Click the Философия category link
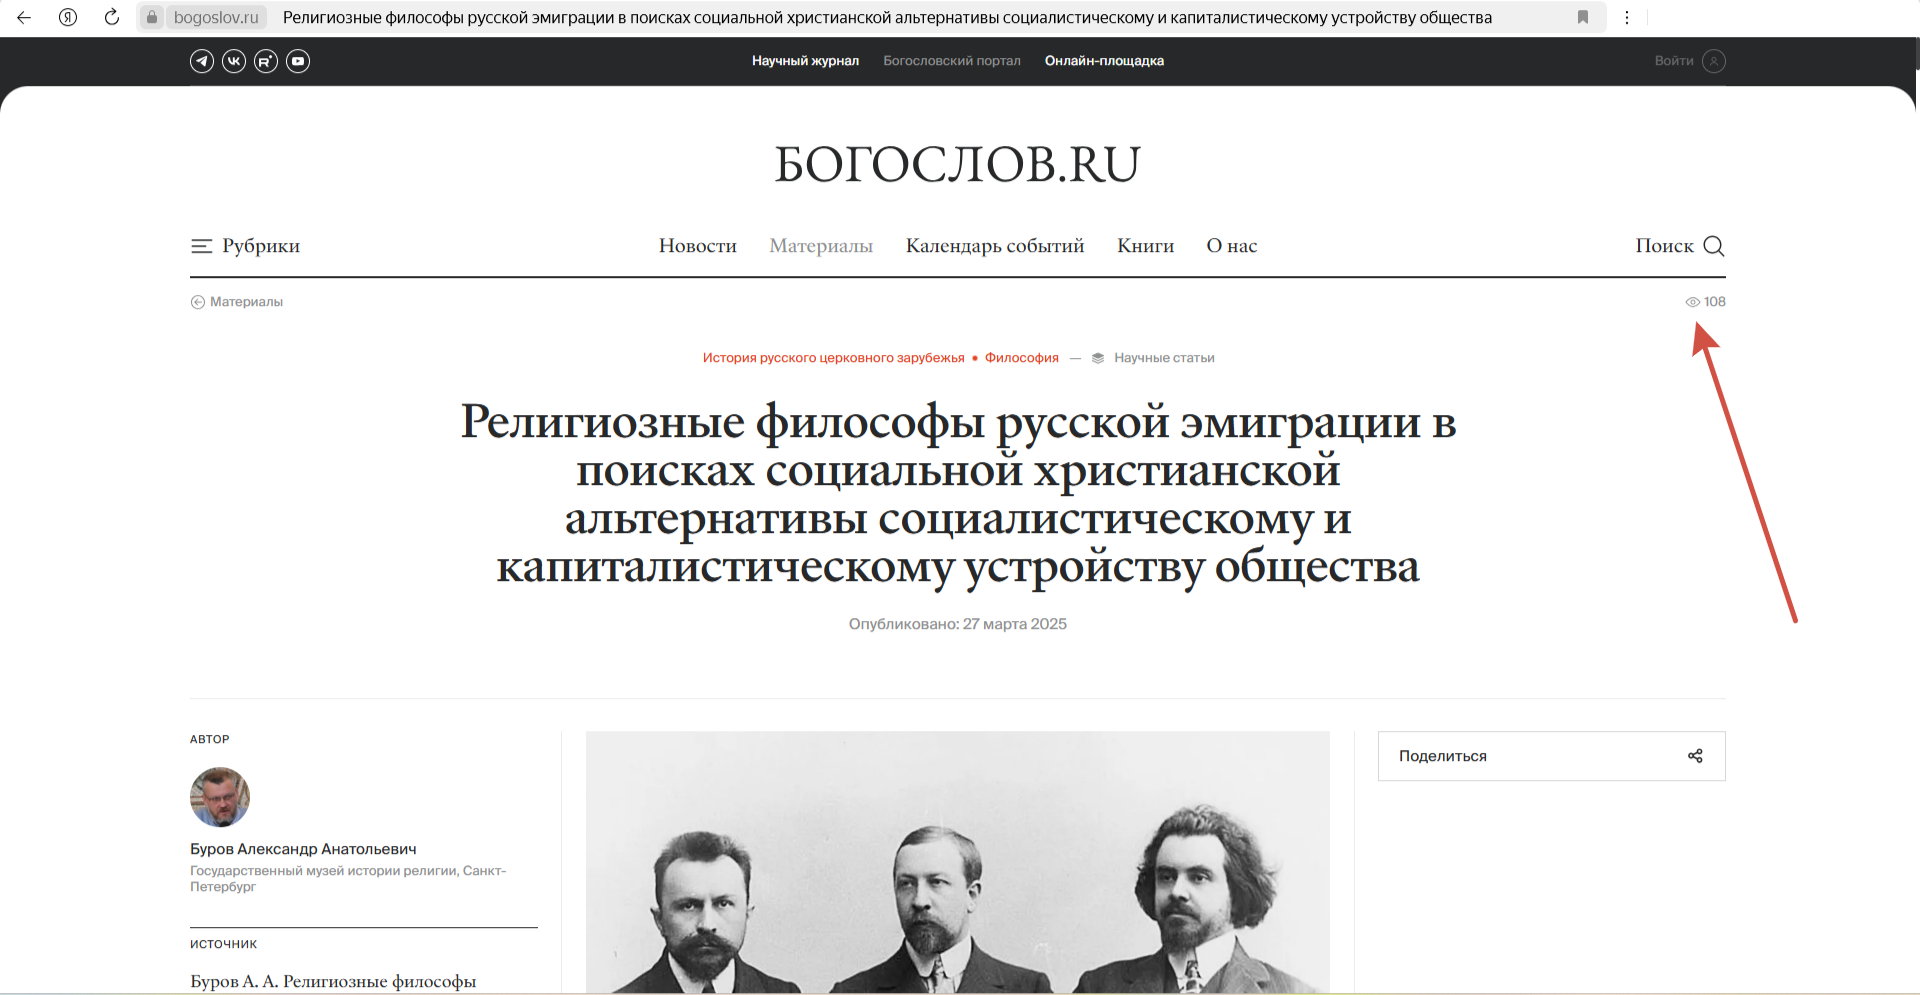 [1021, 358]
